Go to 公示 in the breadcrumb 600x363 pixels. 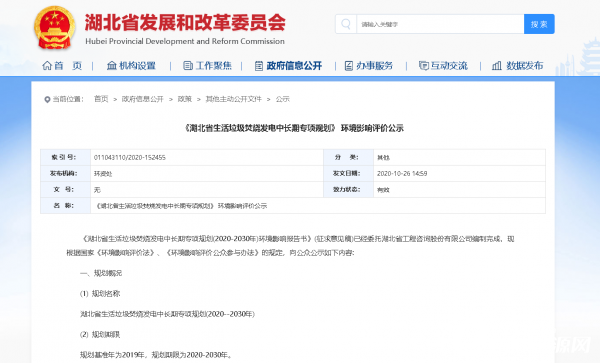tap(283, 99)
